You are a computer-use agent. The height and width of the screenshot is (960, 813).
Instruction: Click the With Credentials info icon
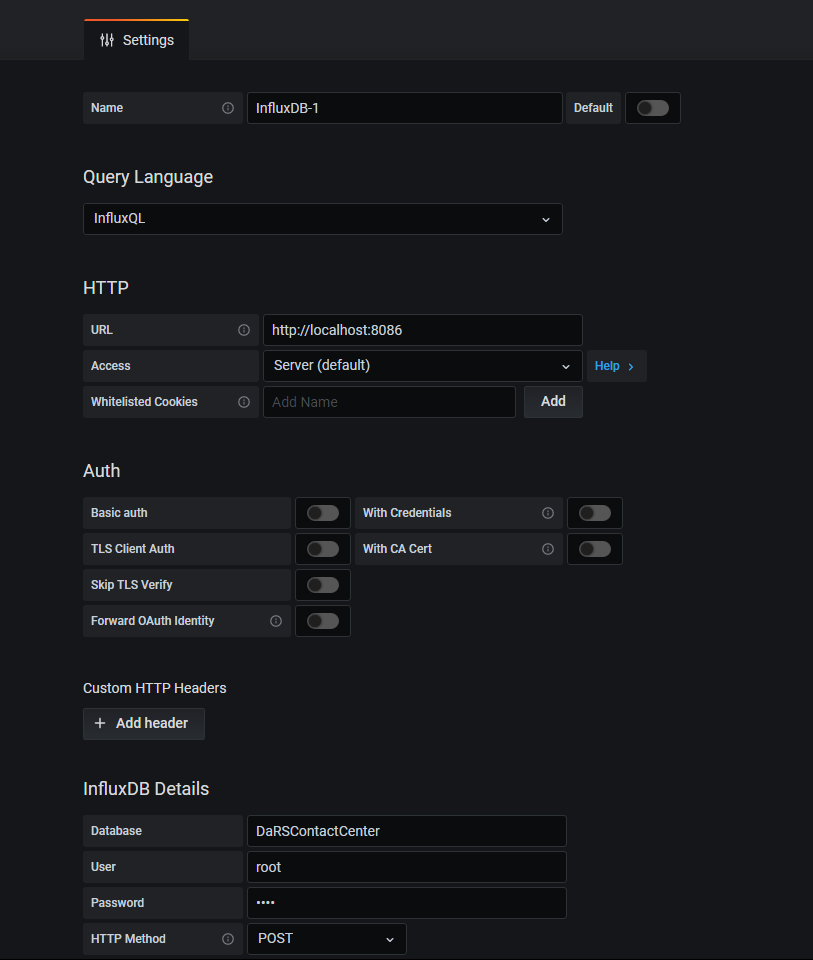point(548,513)
